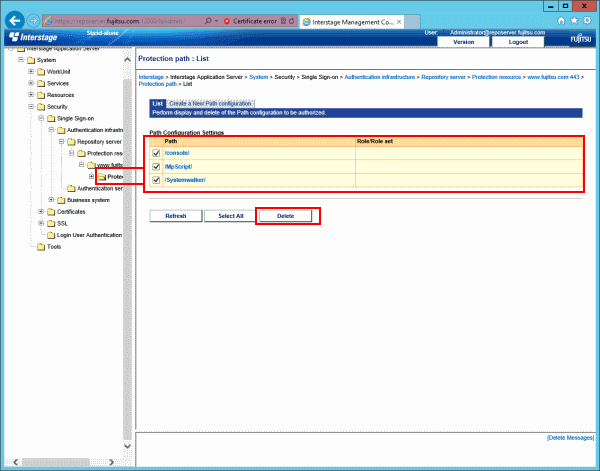Open the Repository server breadcrumb link
This screenshot has height=471, width=600.
click(443, 77)
